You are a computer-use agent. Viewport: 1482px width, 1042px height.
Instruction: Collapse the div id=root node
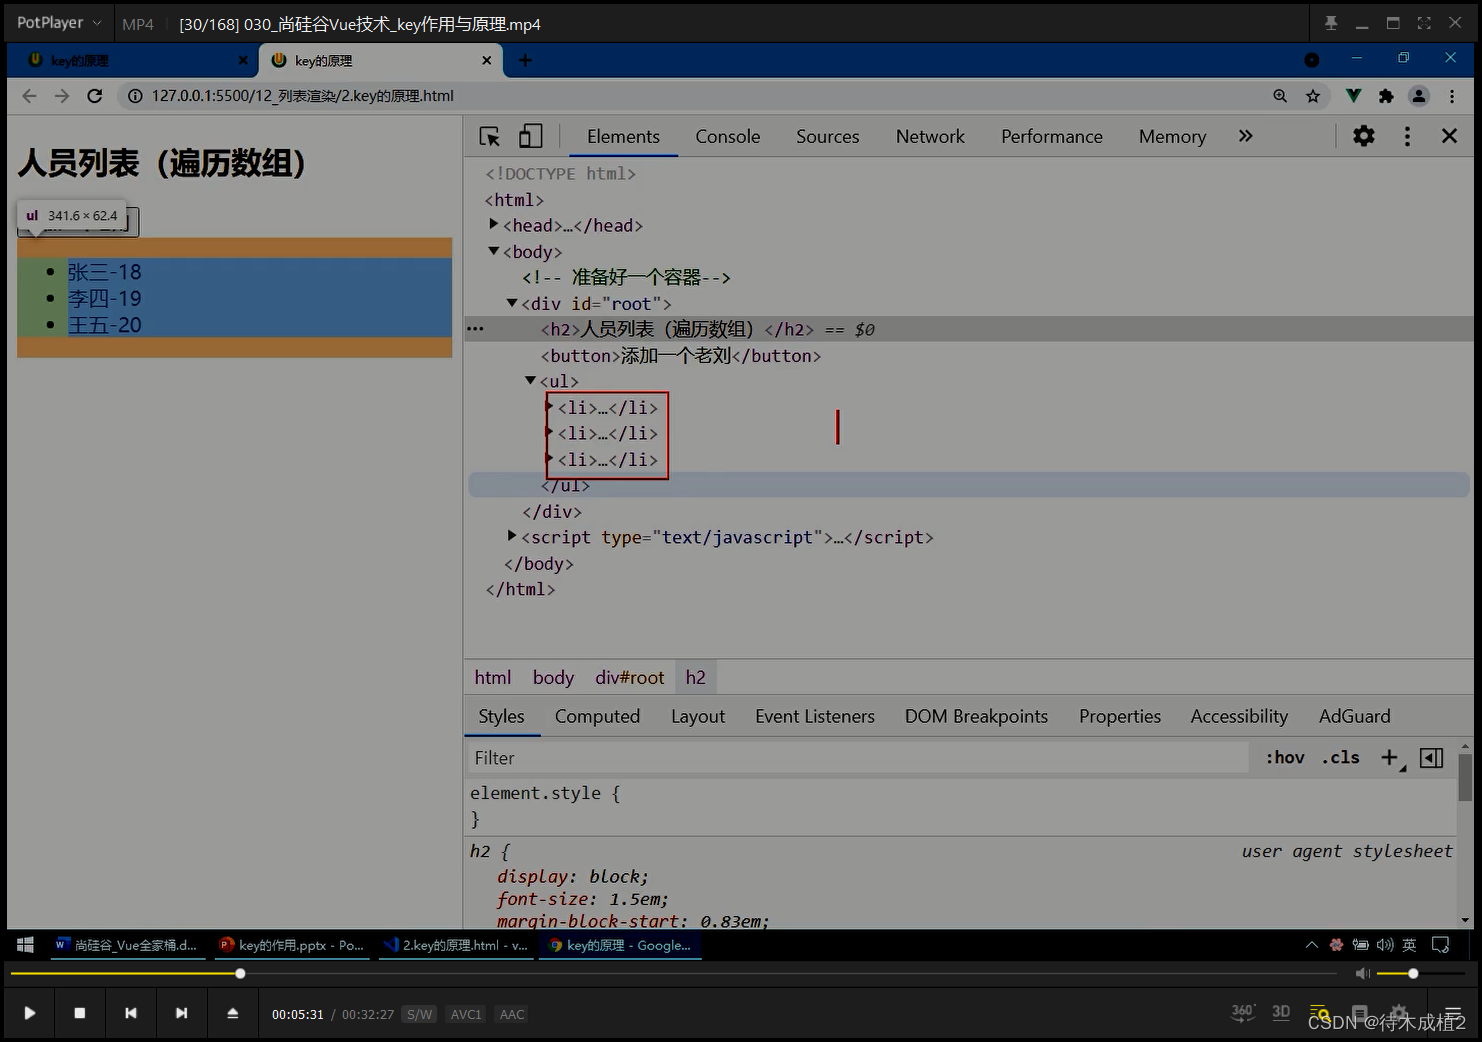(512, 302)
